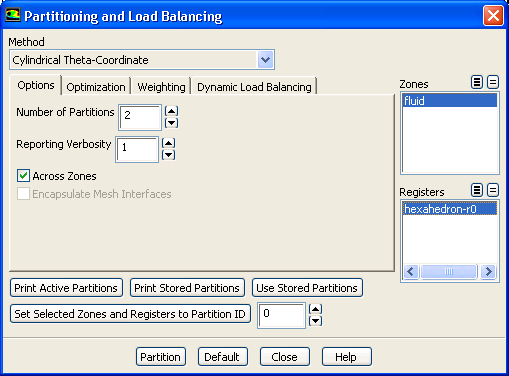Select hexahedron-r0 in Registers list

[450, 209]
